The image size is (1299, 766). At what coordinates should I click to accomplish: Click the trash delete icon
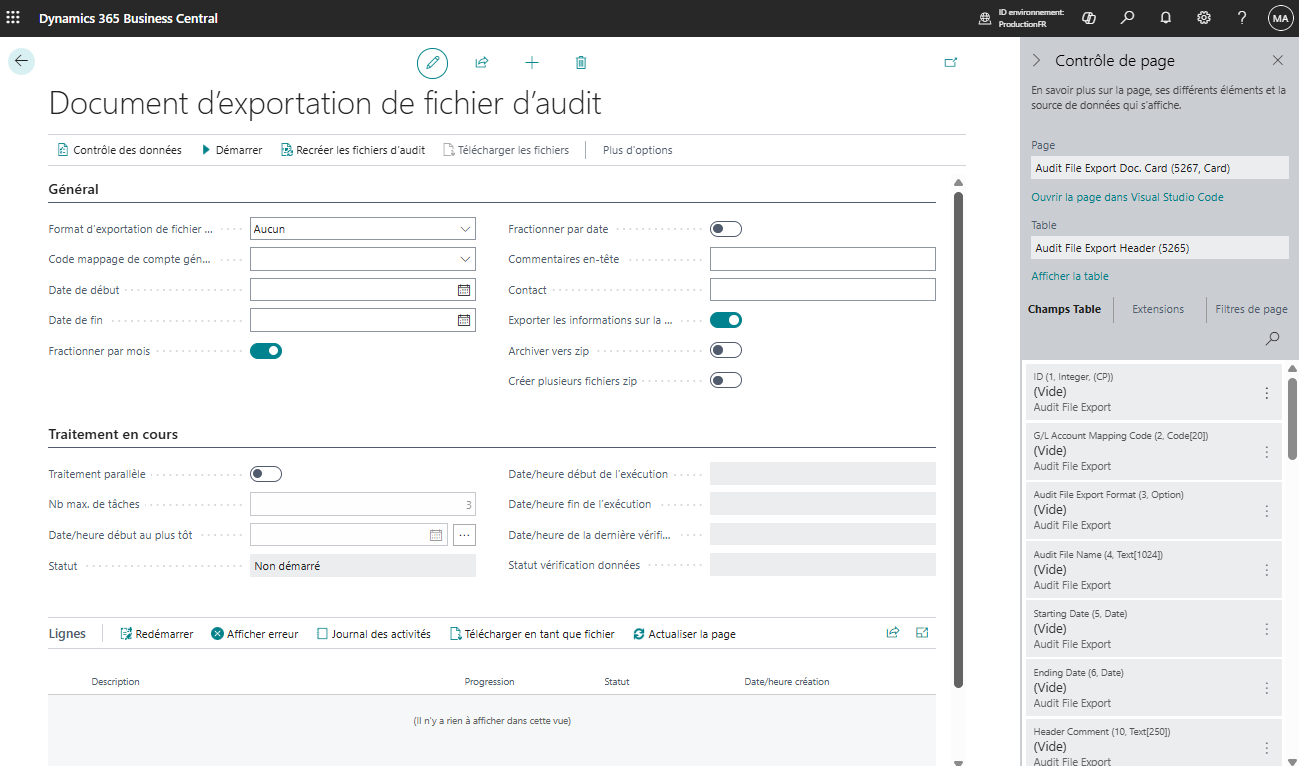(581, 63)
